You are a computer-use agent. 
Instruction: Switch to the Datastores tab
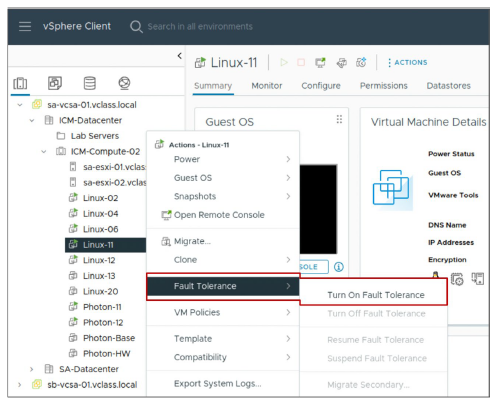point(449,86)
